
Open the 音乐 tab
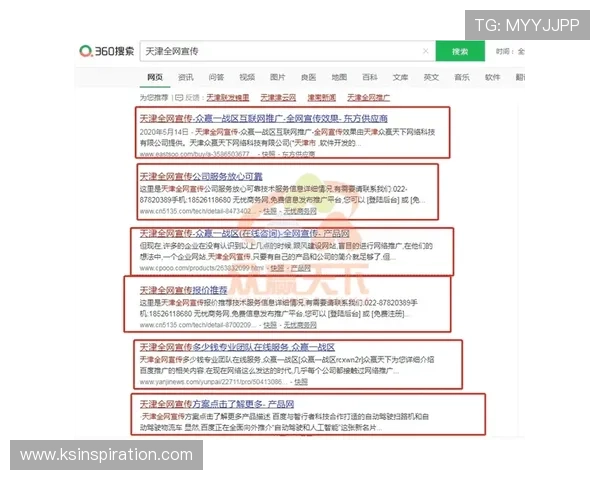pos(462,77)
